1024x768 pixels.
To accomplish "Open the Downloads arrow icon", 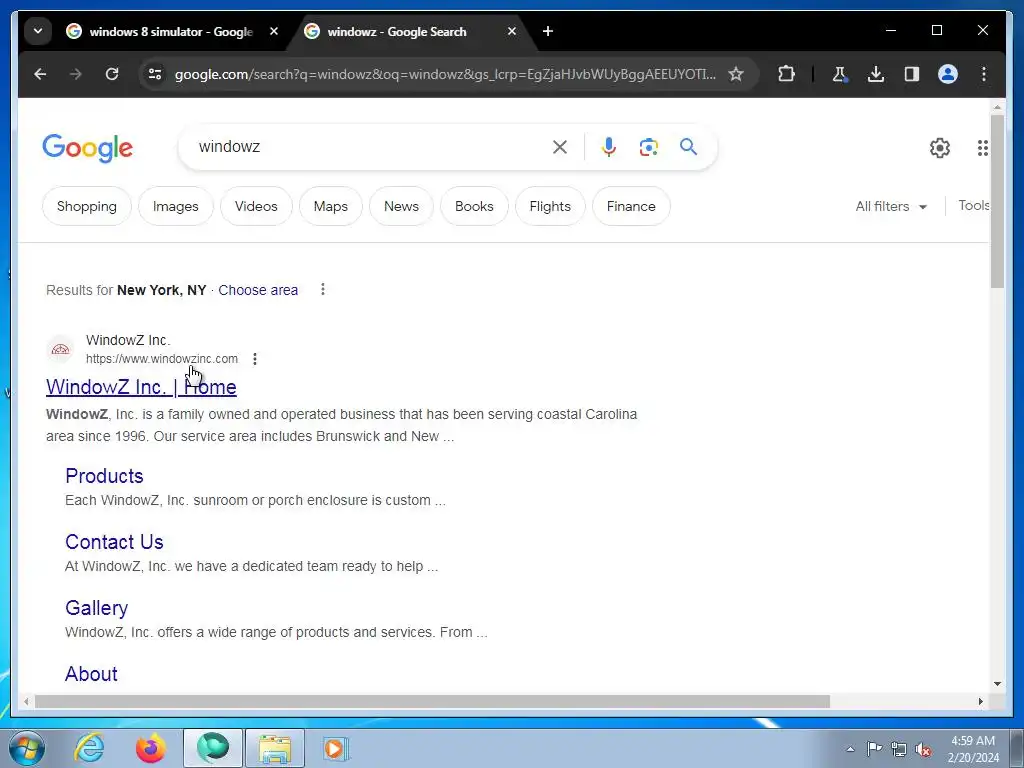I will [876, 74].
